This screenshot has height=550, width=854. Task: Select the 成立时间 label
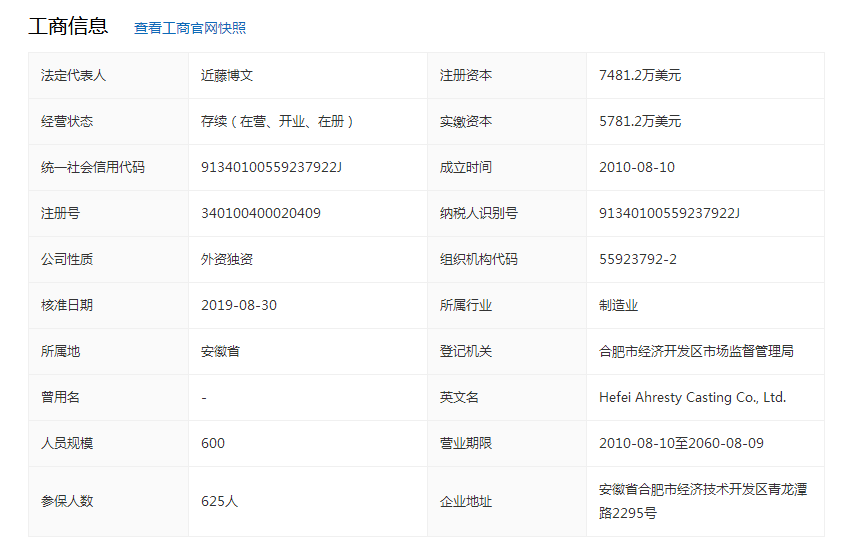click(x=466, y=167)
